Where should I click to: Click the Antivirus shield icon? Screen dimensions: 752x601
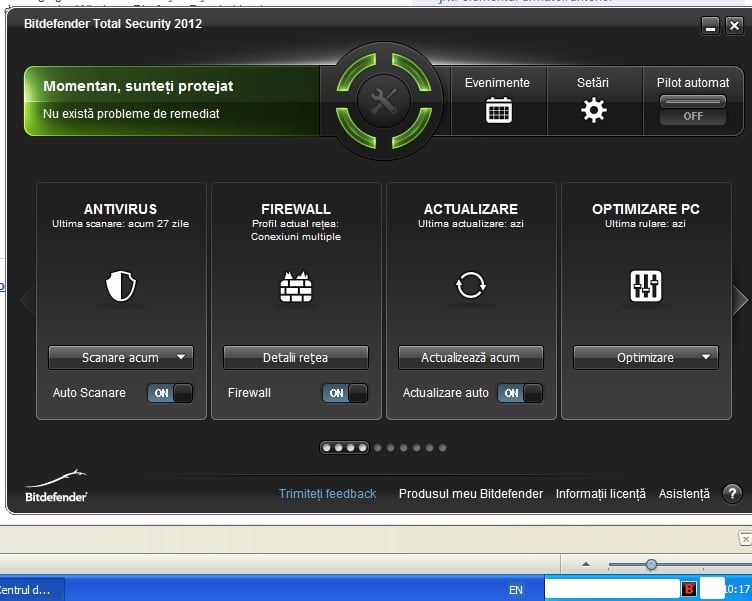coord(121,286)
